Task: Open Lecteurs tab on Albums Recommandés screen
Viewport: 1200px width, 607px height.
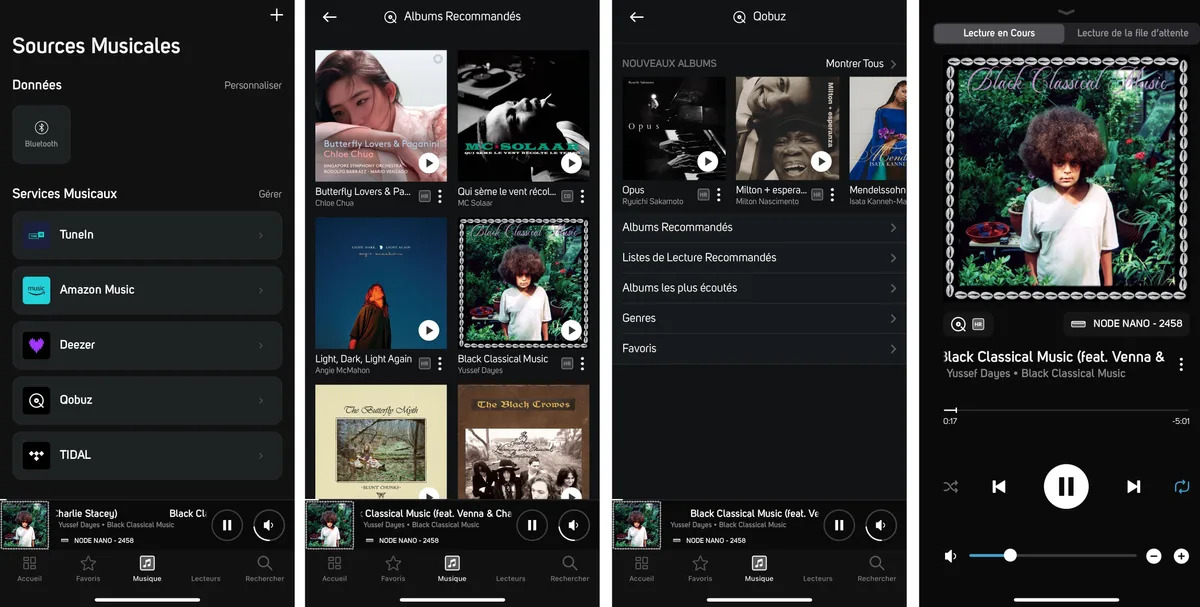Action: 511,569
